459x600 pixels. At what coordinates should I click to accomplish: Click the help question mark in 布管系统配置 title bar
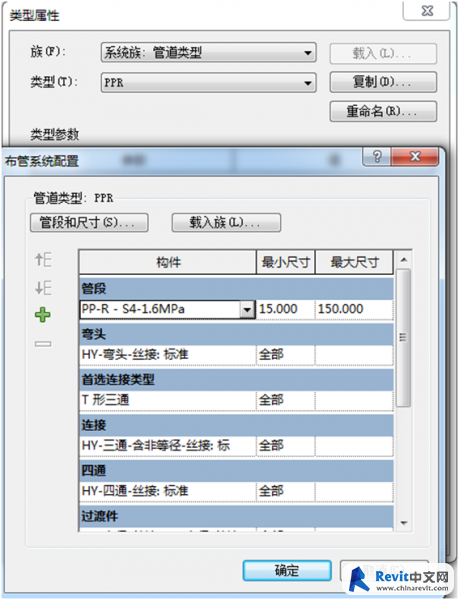377,157
